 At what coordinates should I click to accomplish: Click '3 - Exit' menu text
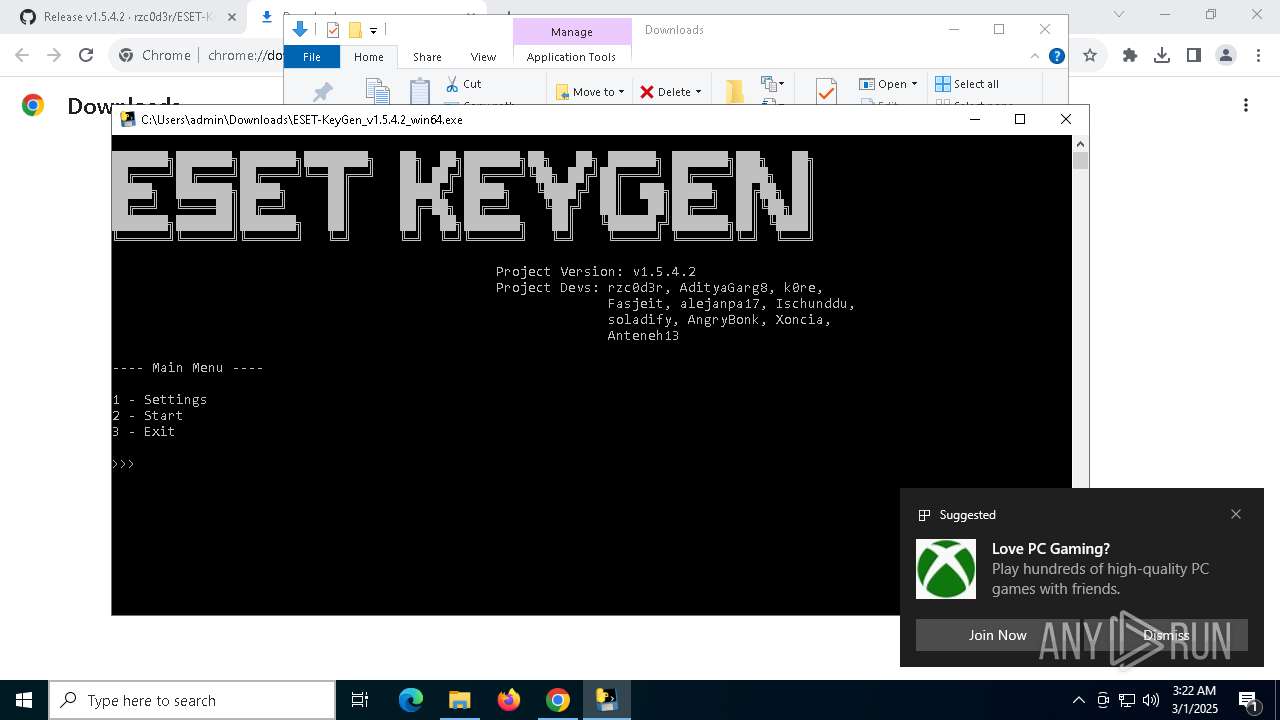coord(144,432)
